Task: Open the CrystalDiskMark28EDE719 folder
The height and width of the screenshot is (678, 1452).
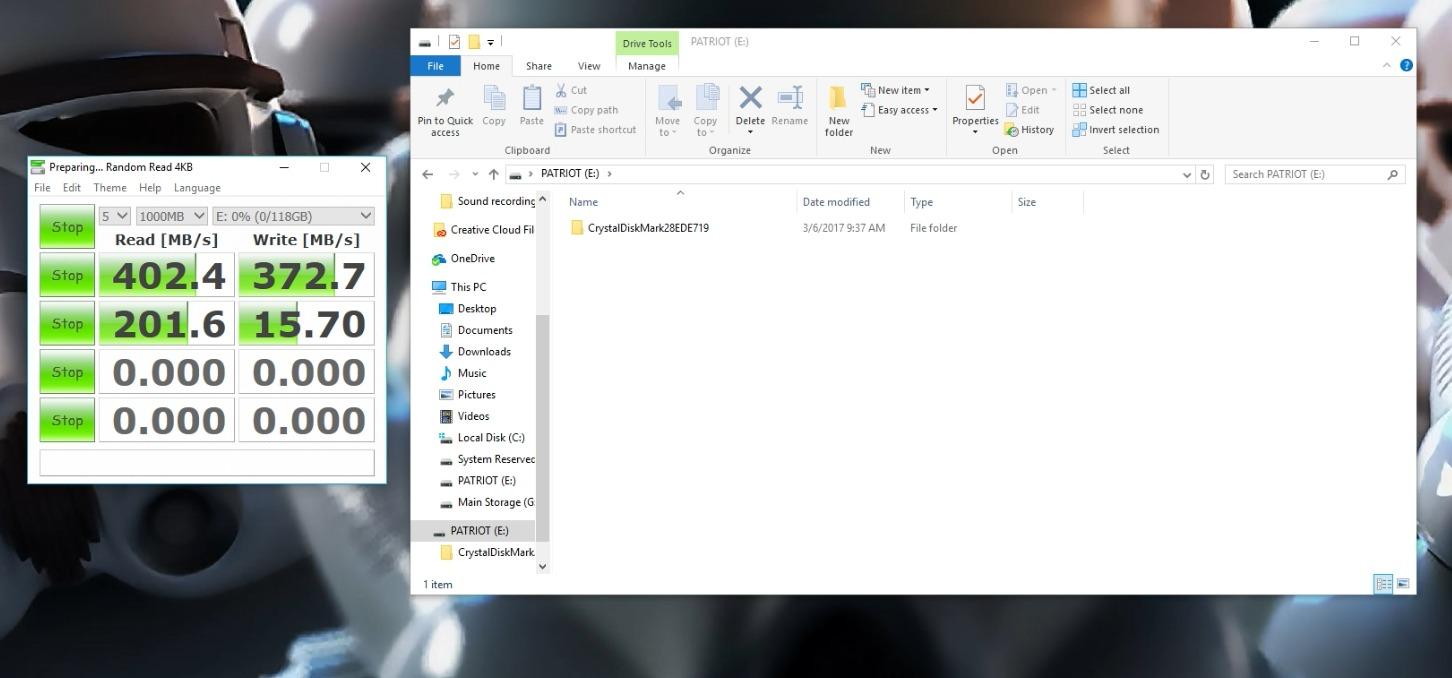Action: pos(647,228)
